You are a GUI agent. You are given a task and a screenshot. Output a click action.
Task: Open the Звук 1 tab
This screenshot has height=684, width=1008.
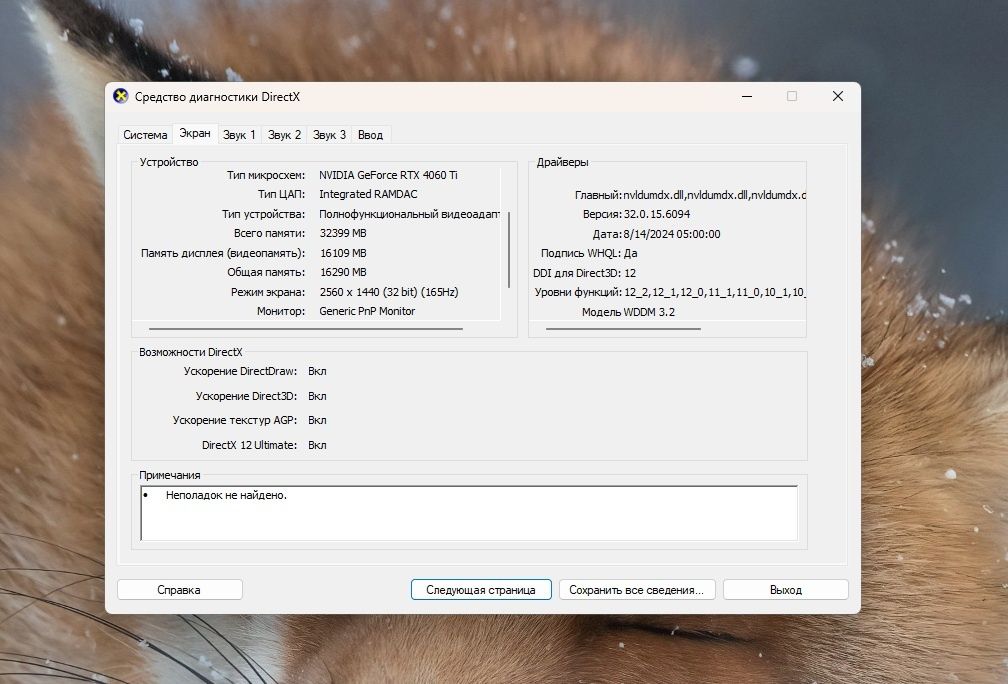[239, 135]
